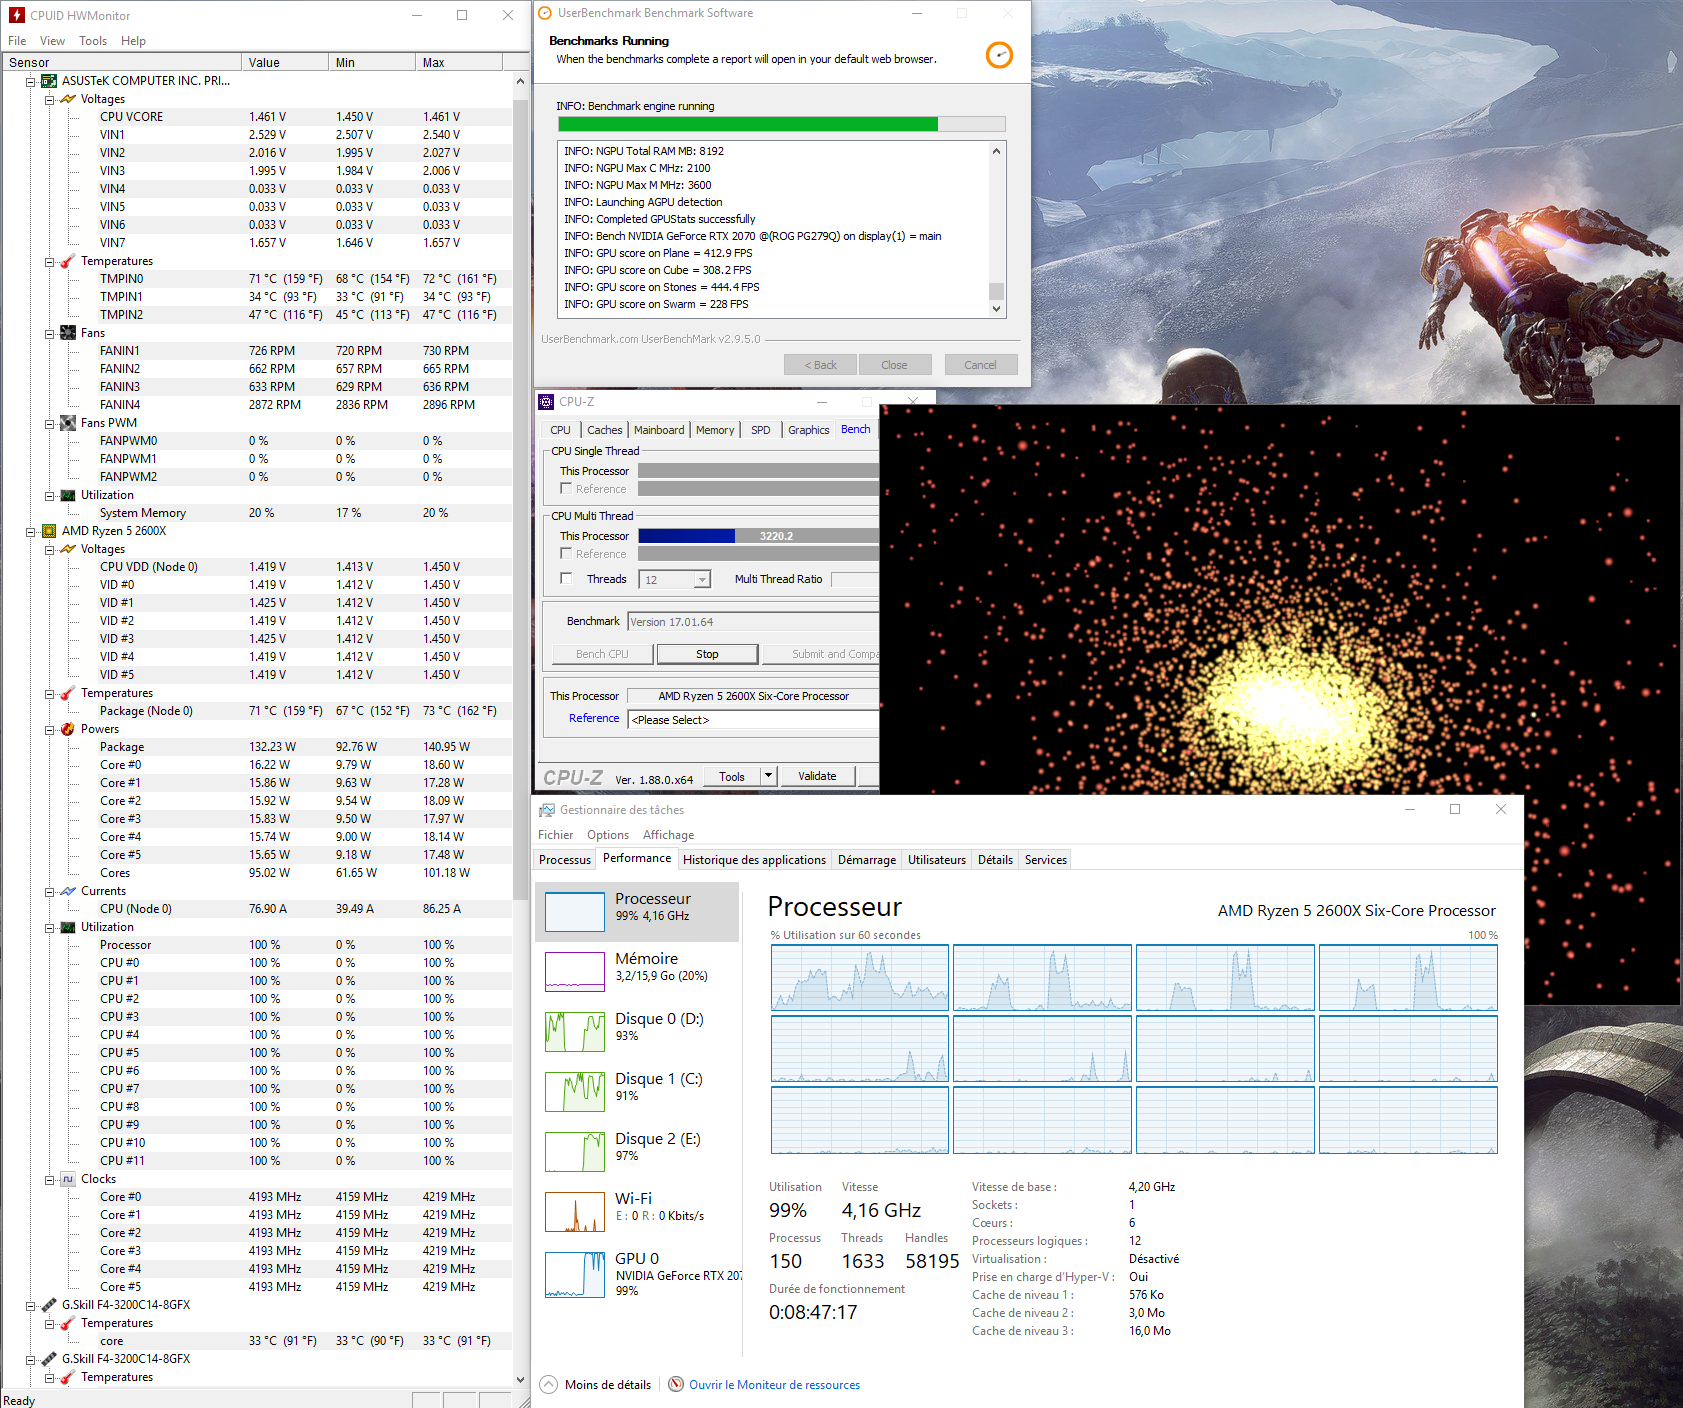Click the Currents icon in HWMonitor

click(68, 891)
